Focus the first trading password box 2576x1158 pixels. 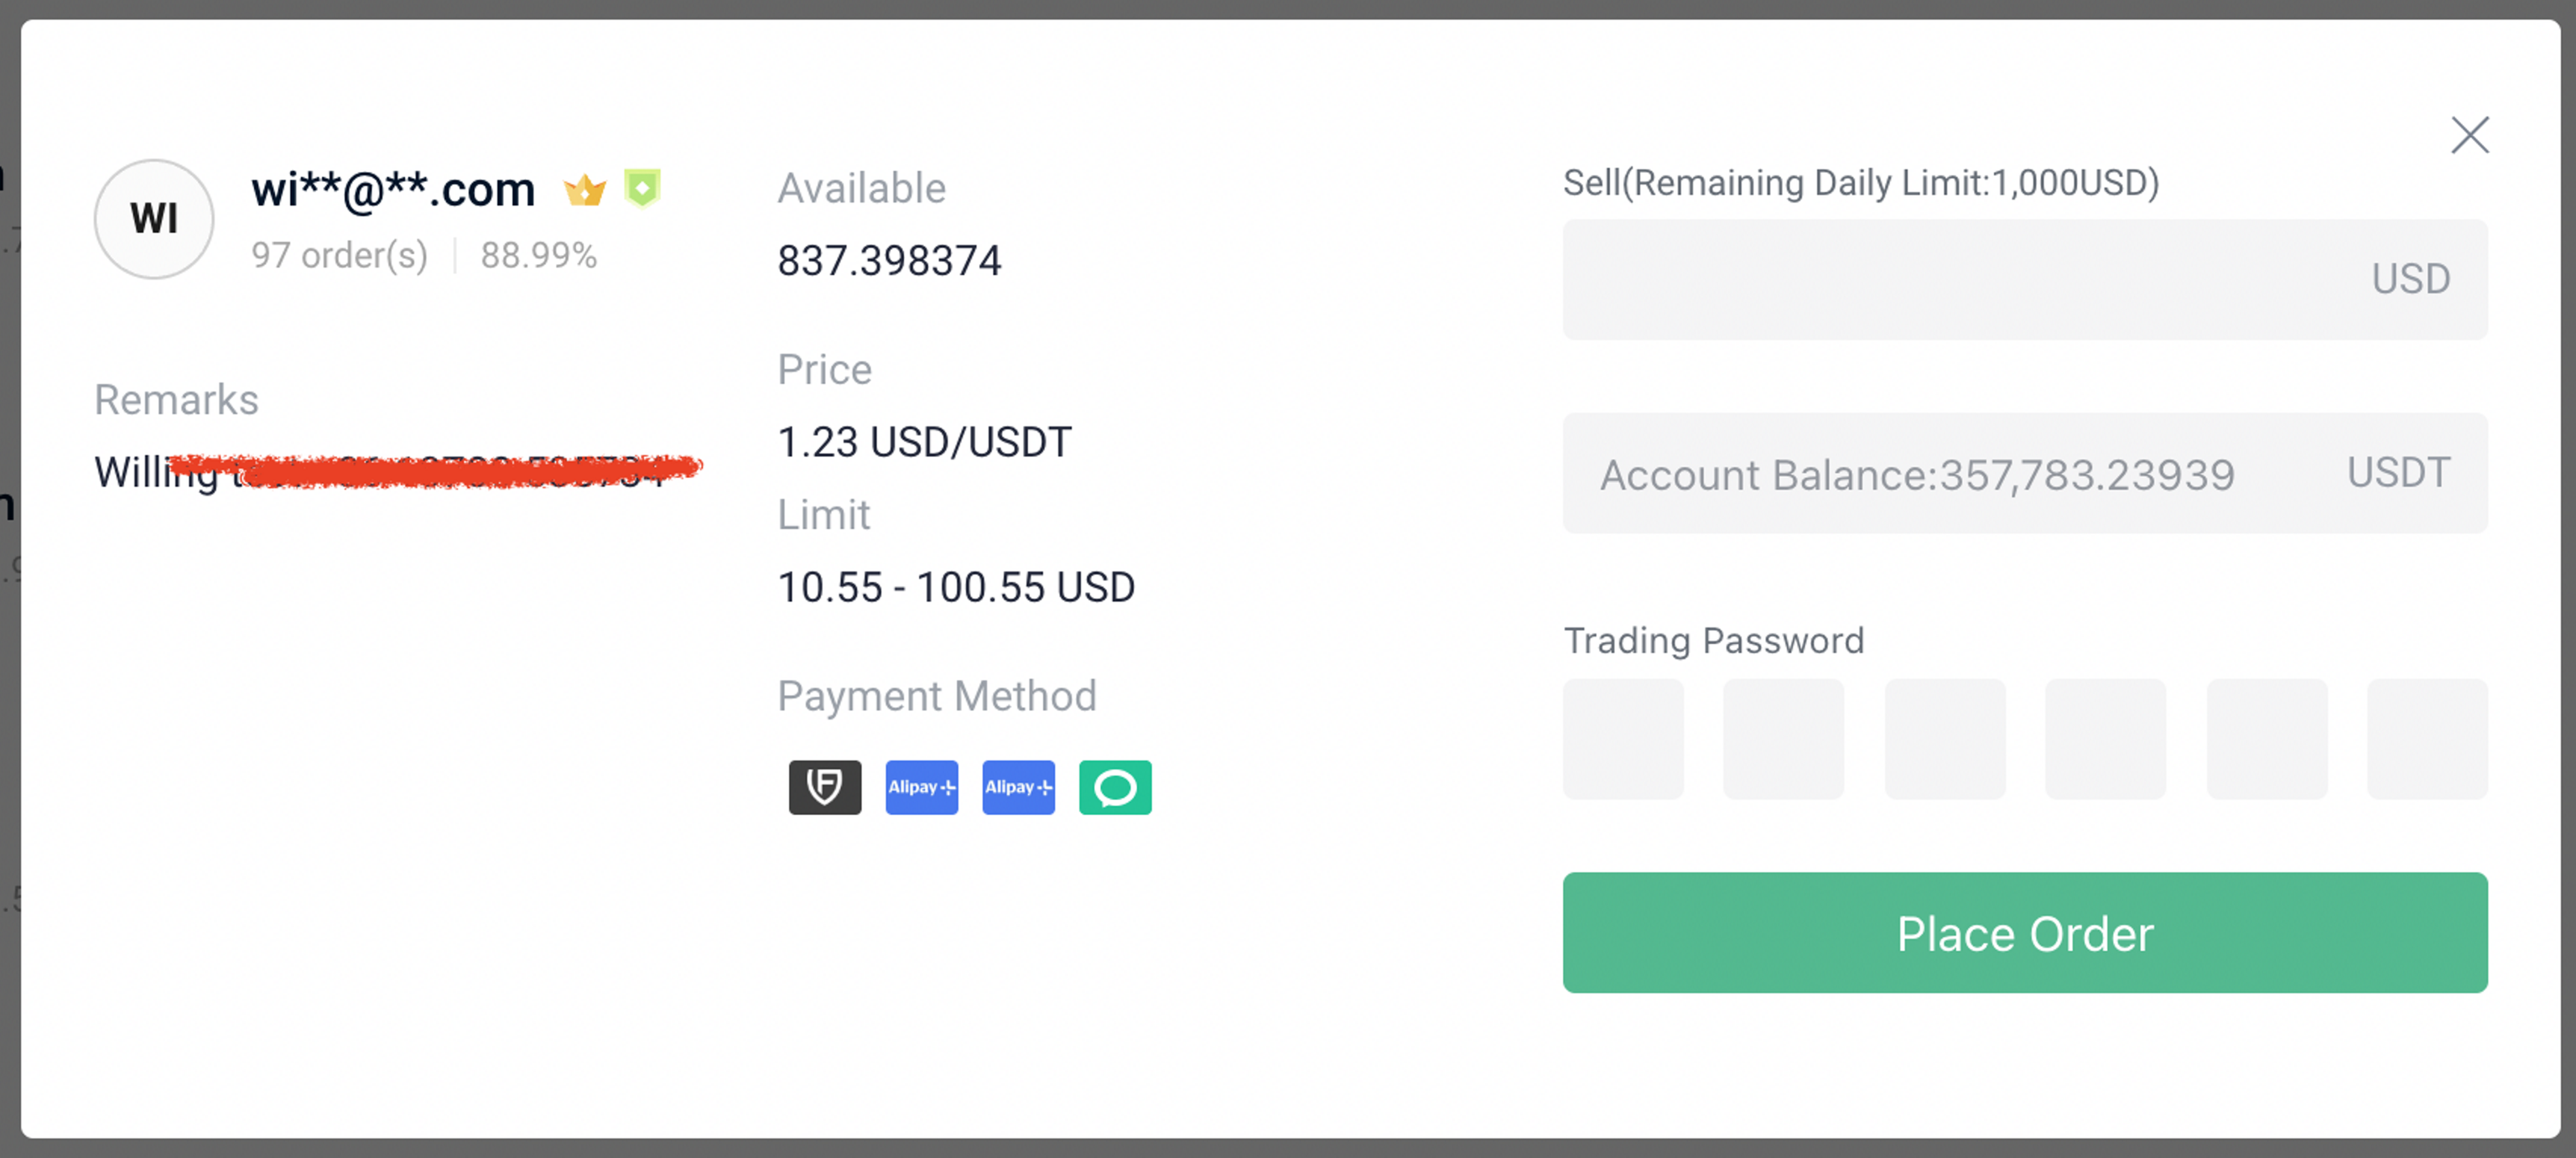click(1623, 739)
